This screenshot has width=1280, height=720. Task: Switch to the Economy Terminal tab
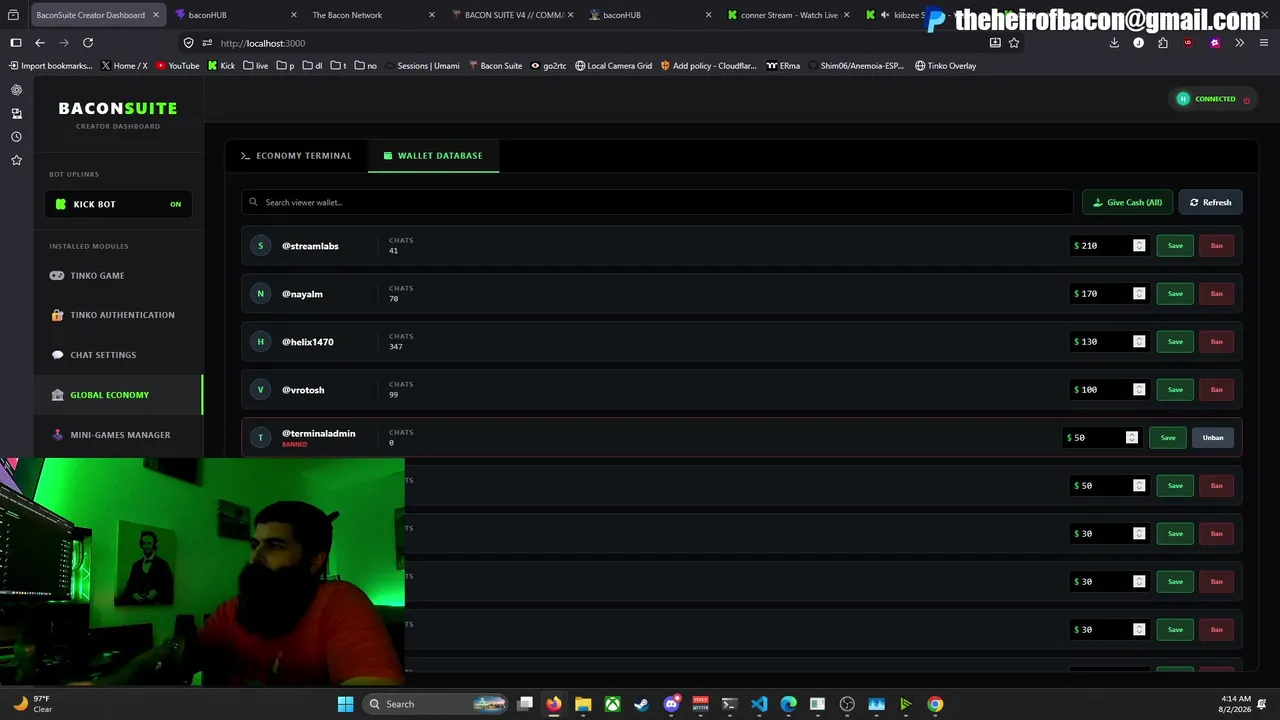(296, 156)
